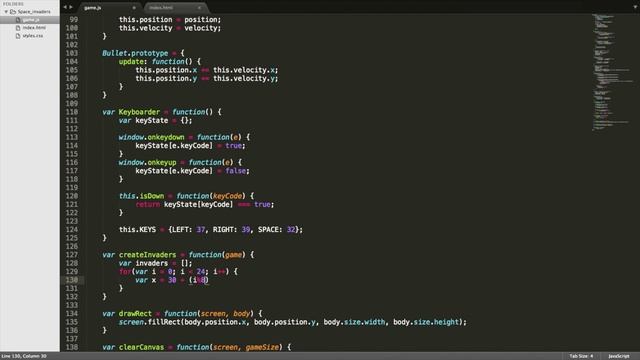Click the number 24 on line 129
Image resolution: width=640 pixels, height=360 pixels.
(201, 271)
